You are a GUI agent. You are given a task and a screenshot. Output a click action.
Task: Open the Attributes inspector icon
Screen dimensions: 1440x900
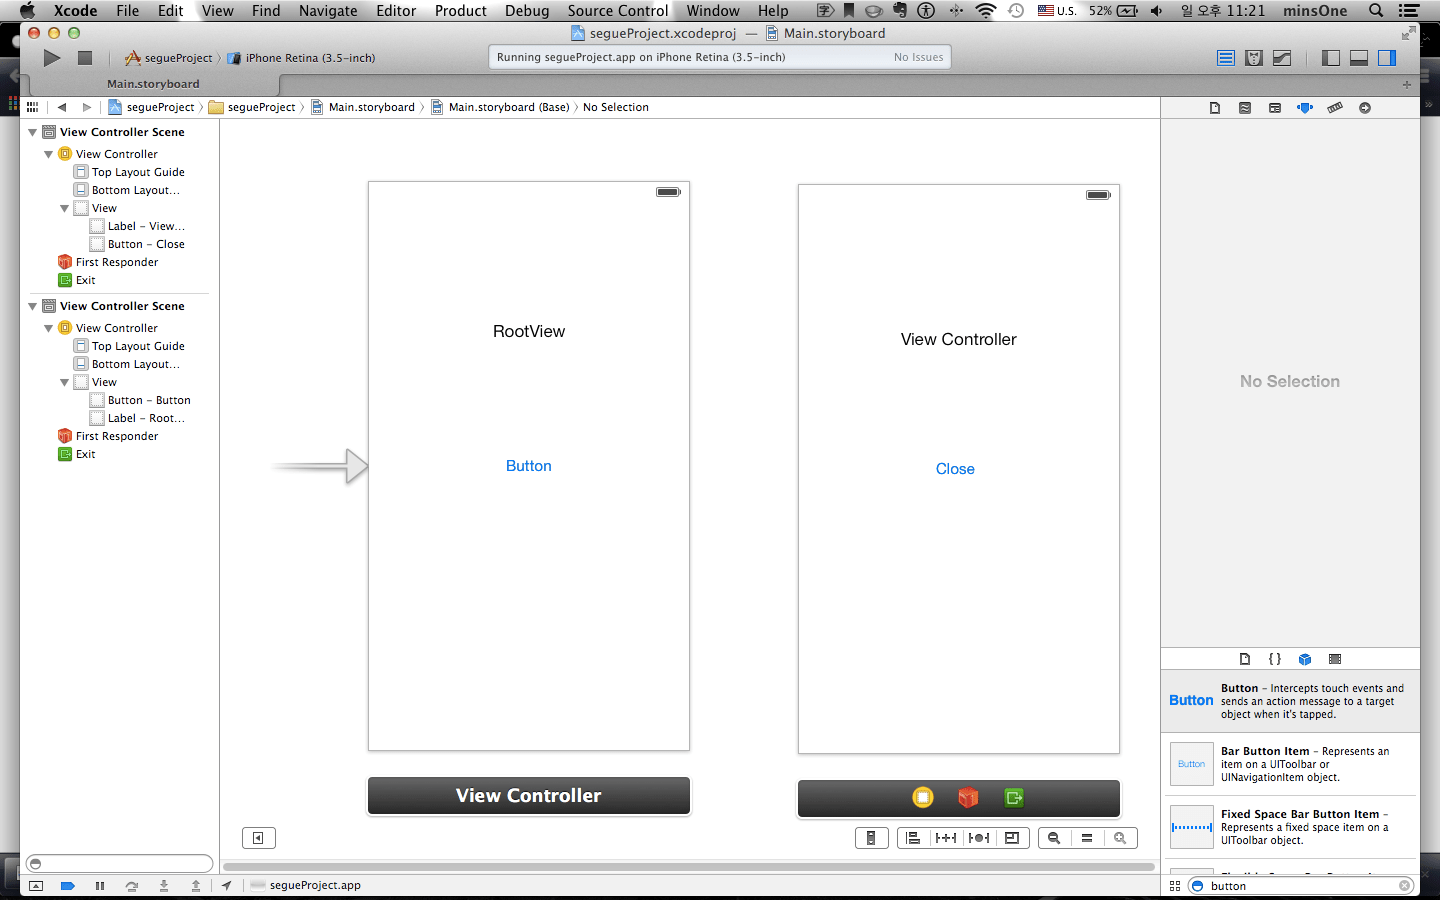[x=1305, y=108]
